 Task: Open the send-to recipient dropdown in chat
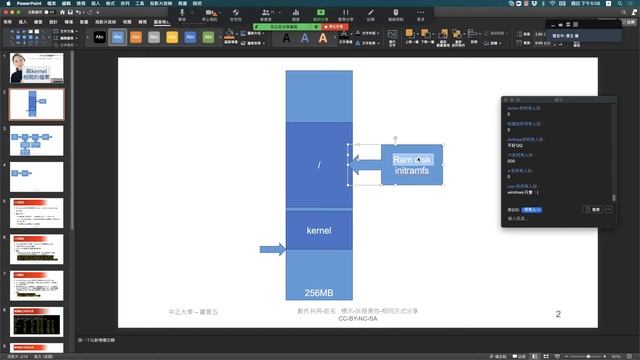click(x=532, y=210)
